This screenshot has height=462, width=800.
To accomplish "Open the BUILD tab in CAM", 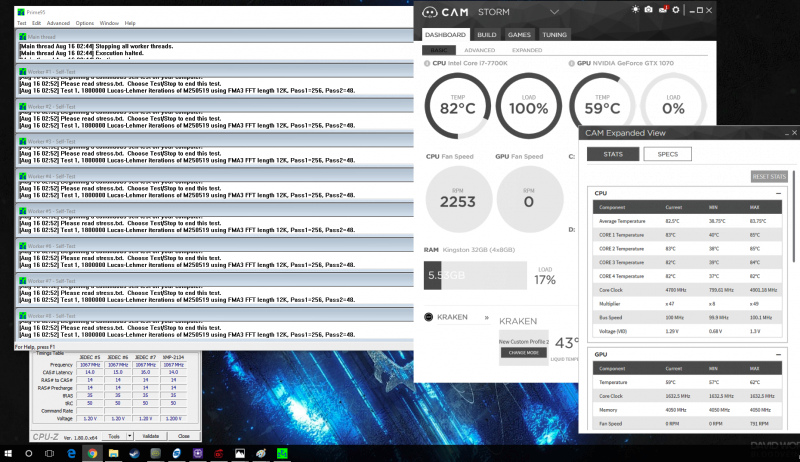I will click(x=486, y=35).
